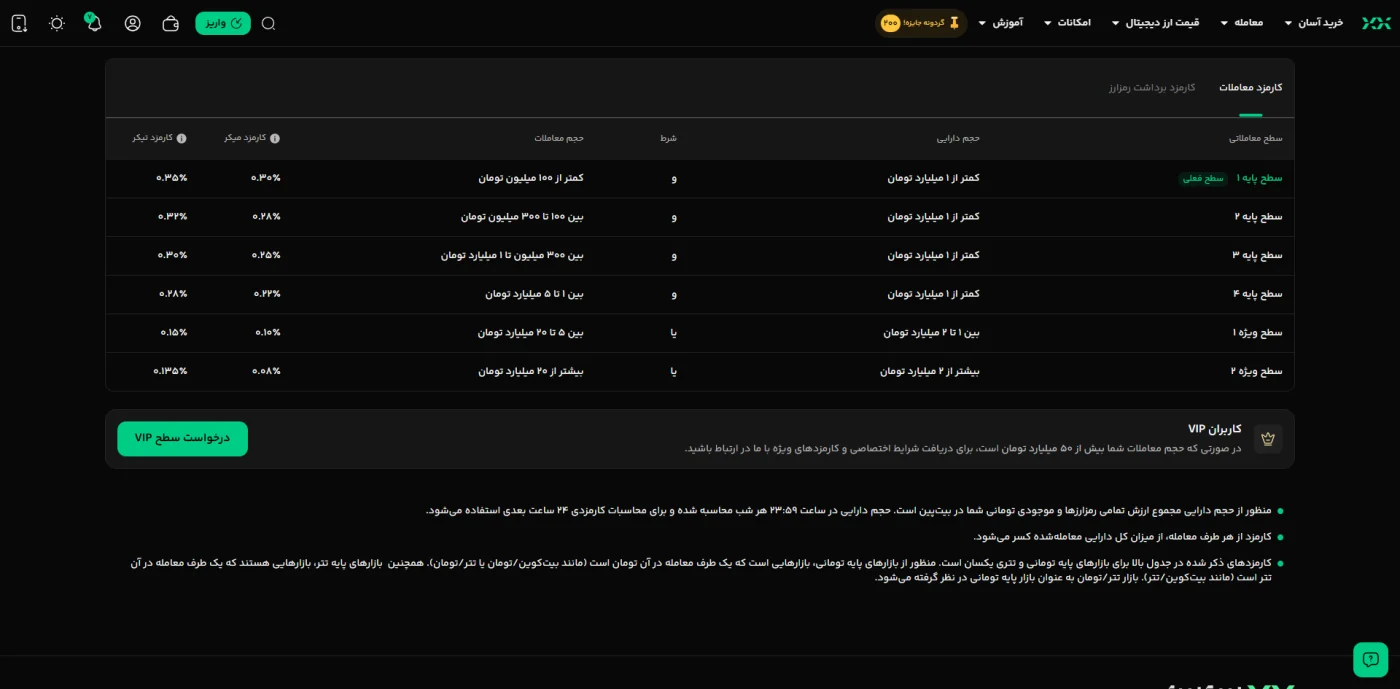Click the یا condition in سطح ویژه ۱ row

(x=673, y=332)
